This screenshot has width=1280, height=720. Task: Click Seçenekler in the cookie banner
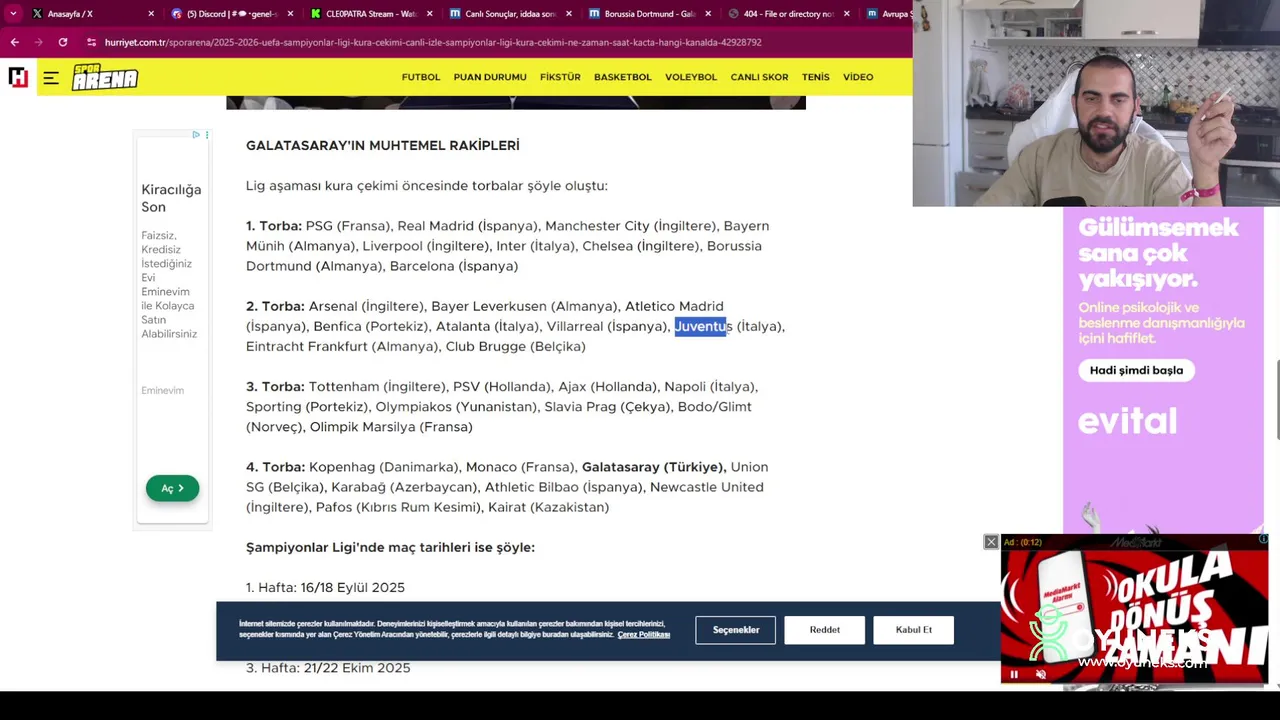coord(736,630)
